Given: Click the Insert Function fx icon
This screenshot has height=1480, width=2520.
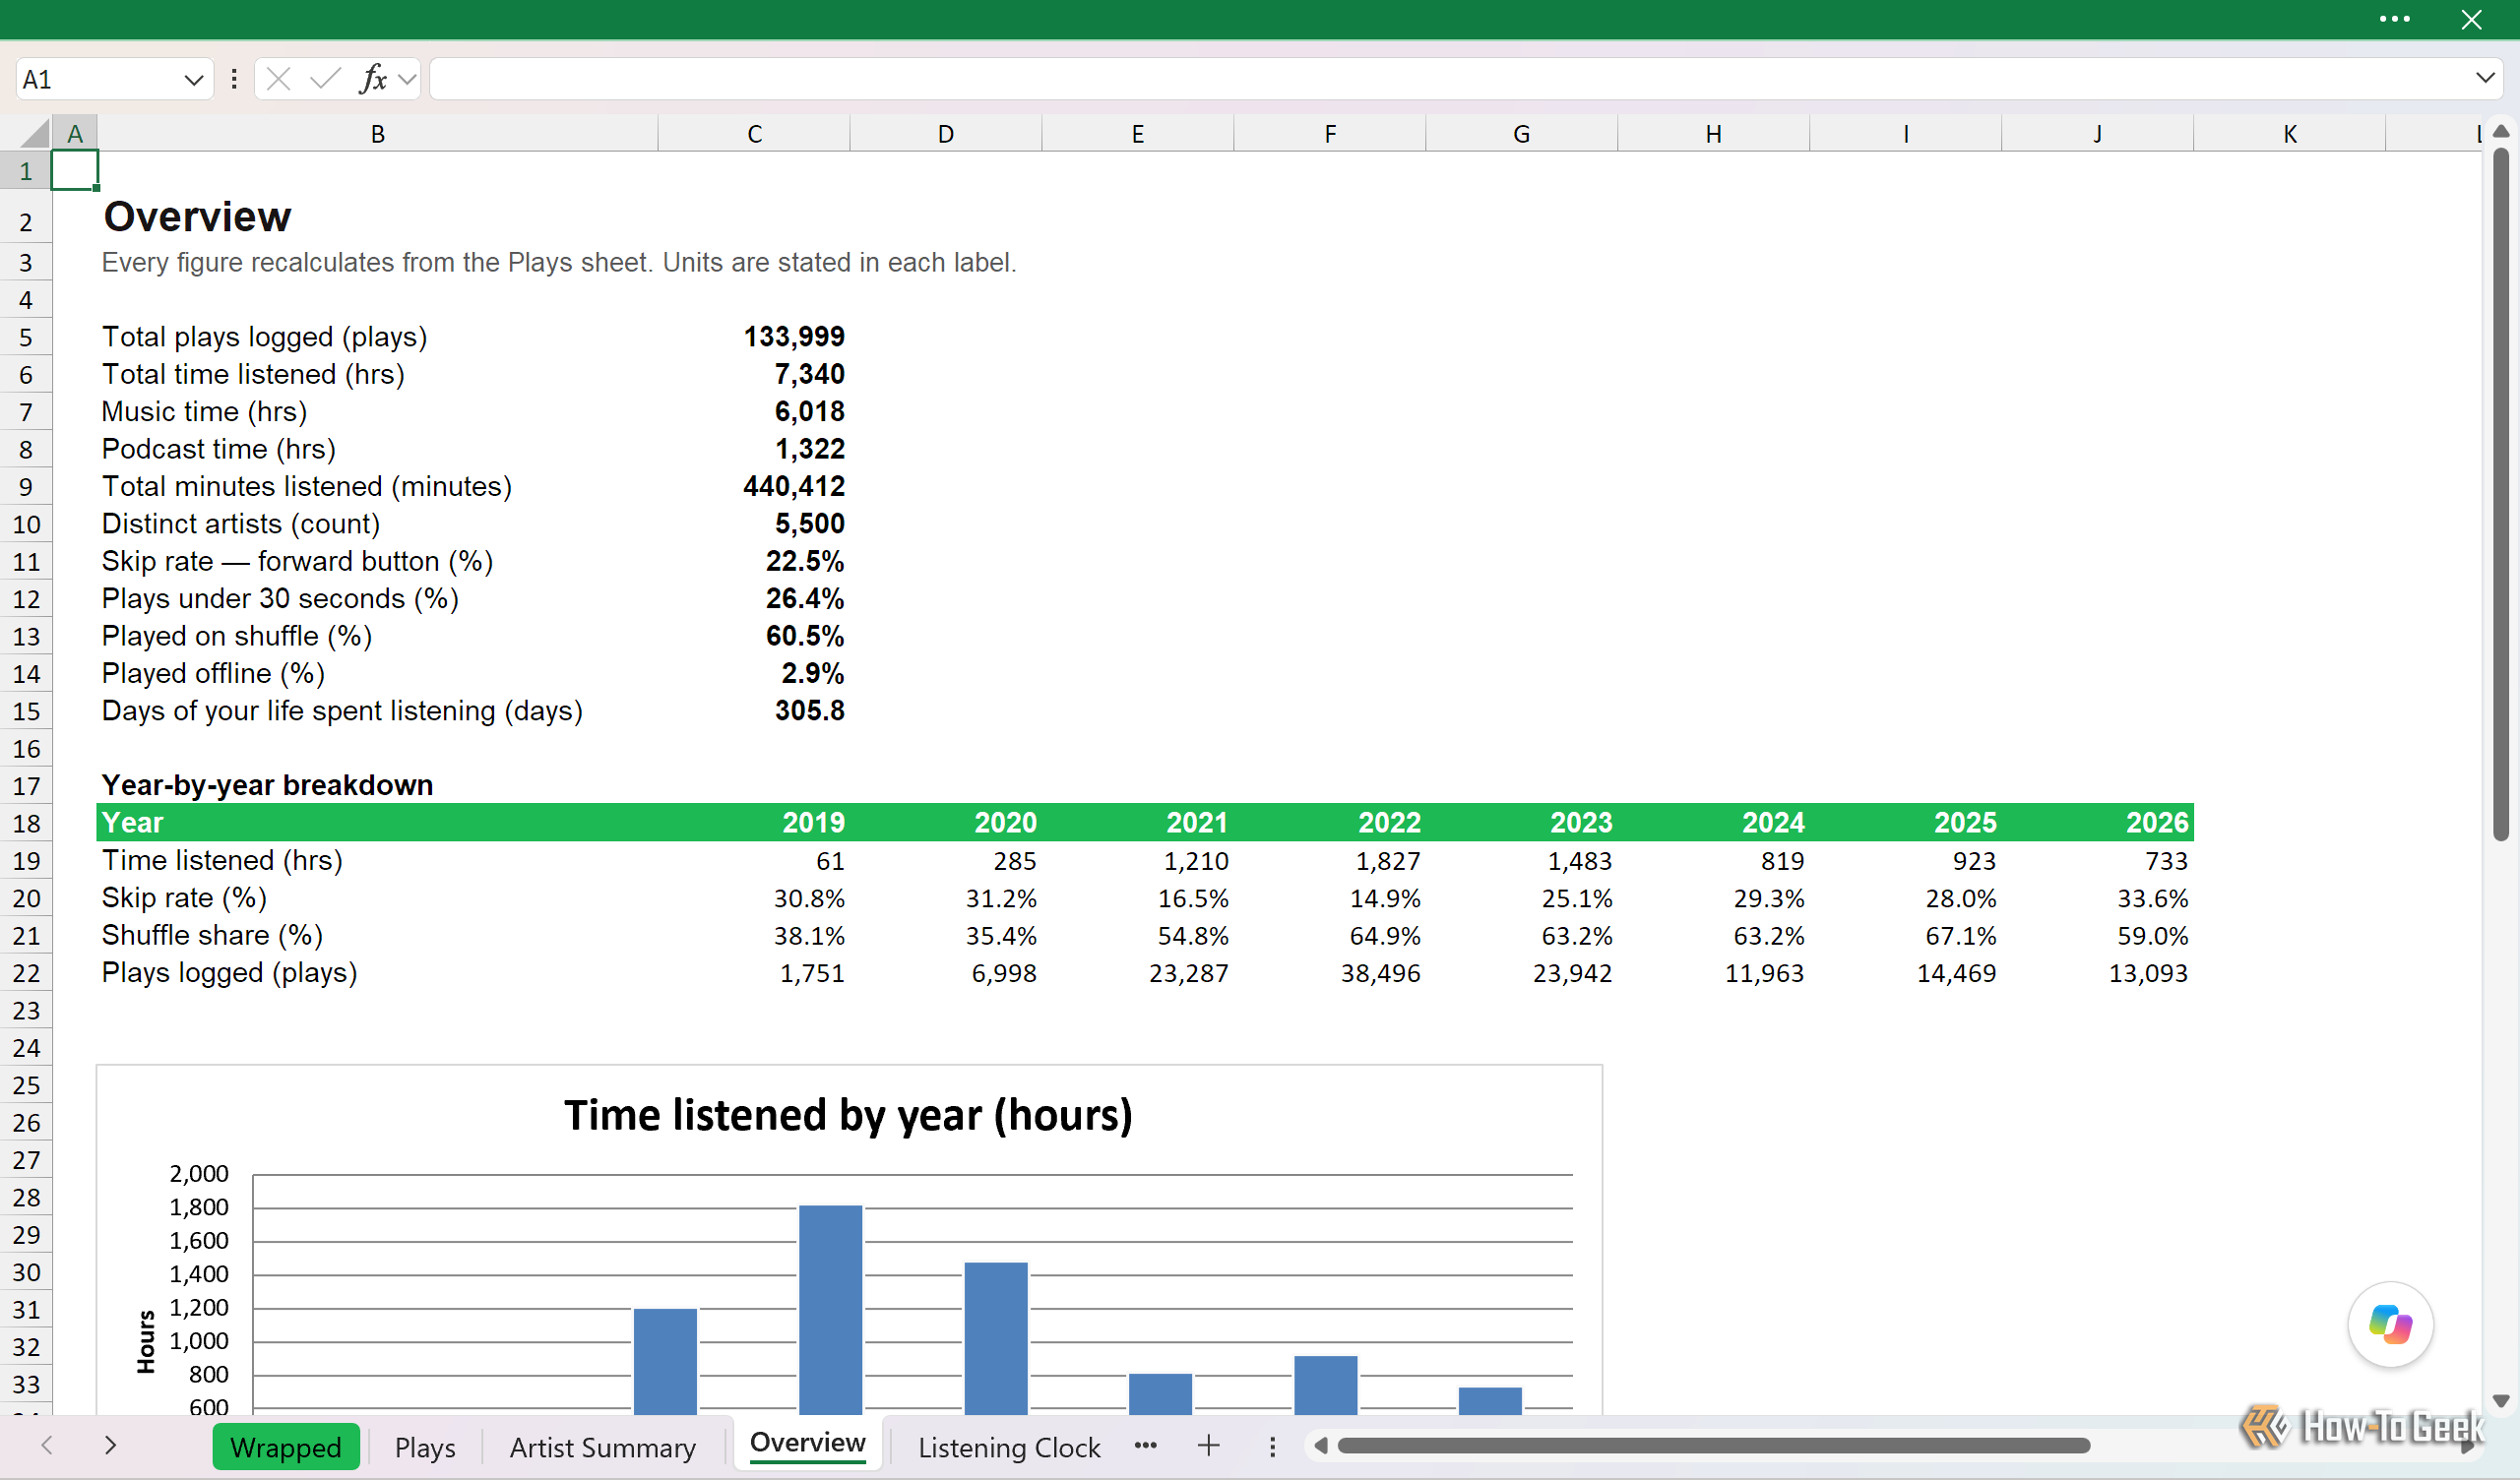Looking at the screenshot, I should point(373,79).
